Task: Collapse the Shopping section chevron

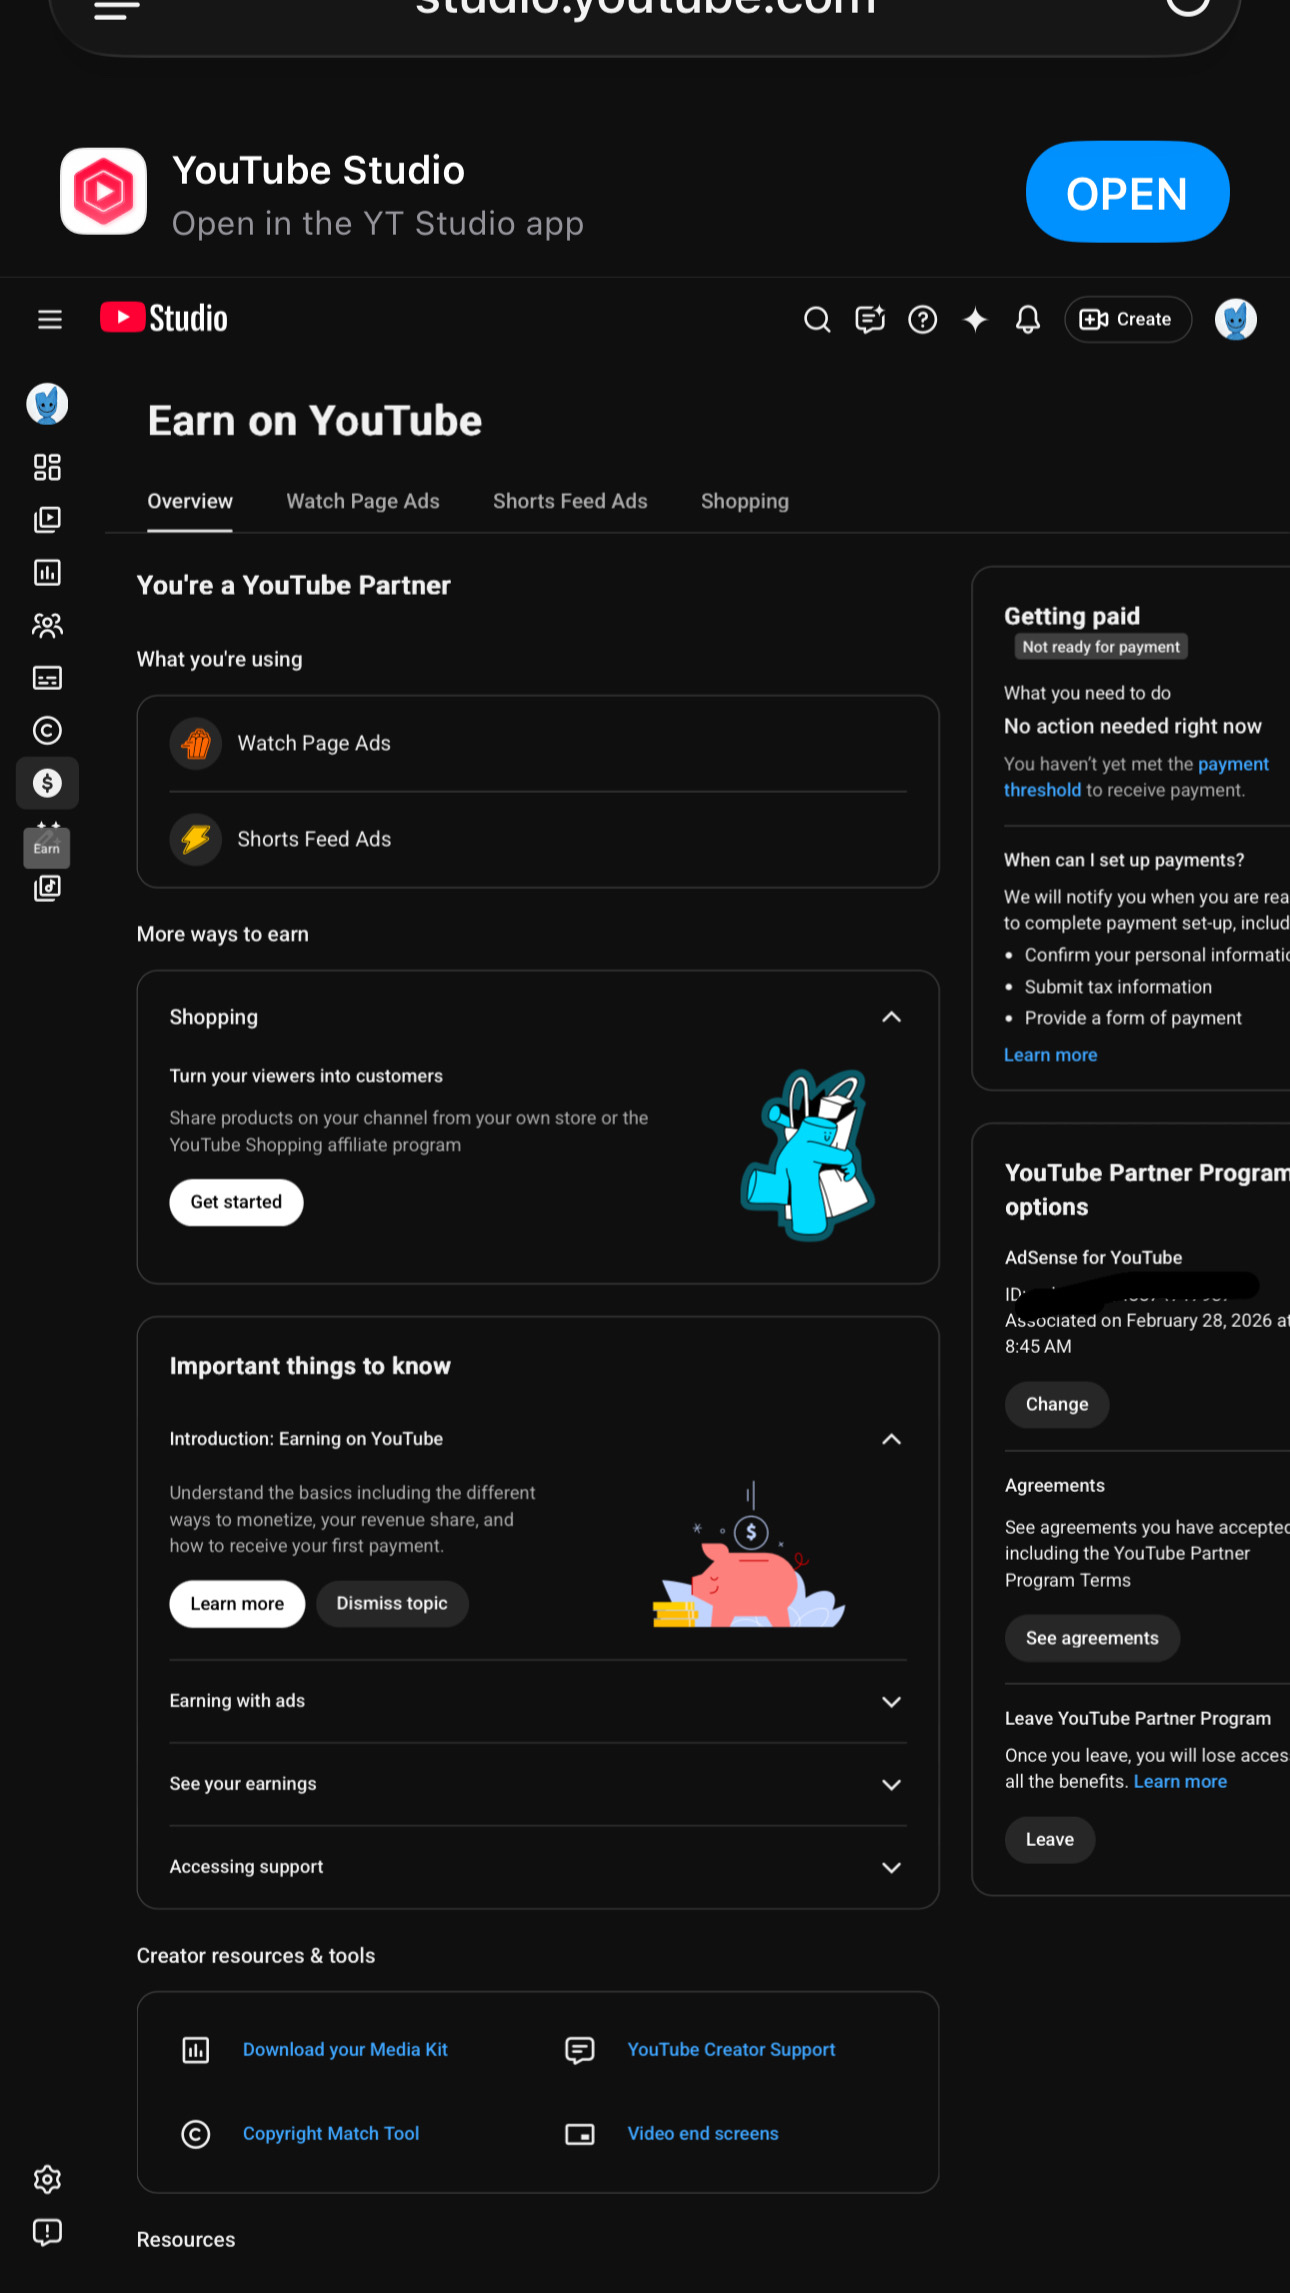Action: tap(891, 1017)
